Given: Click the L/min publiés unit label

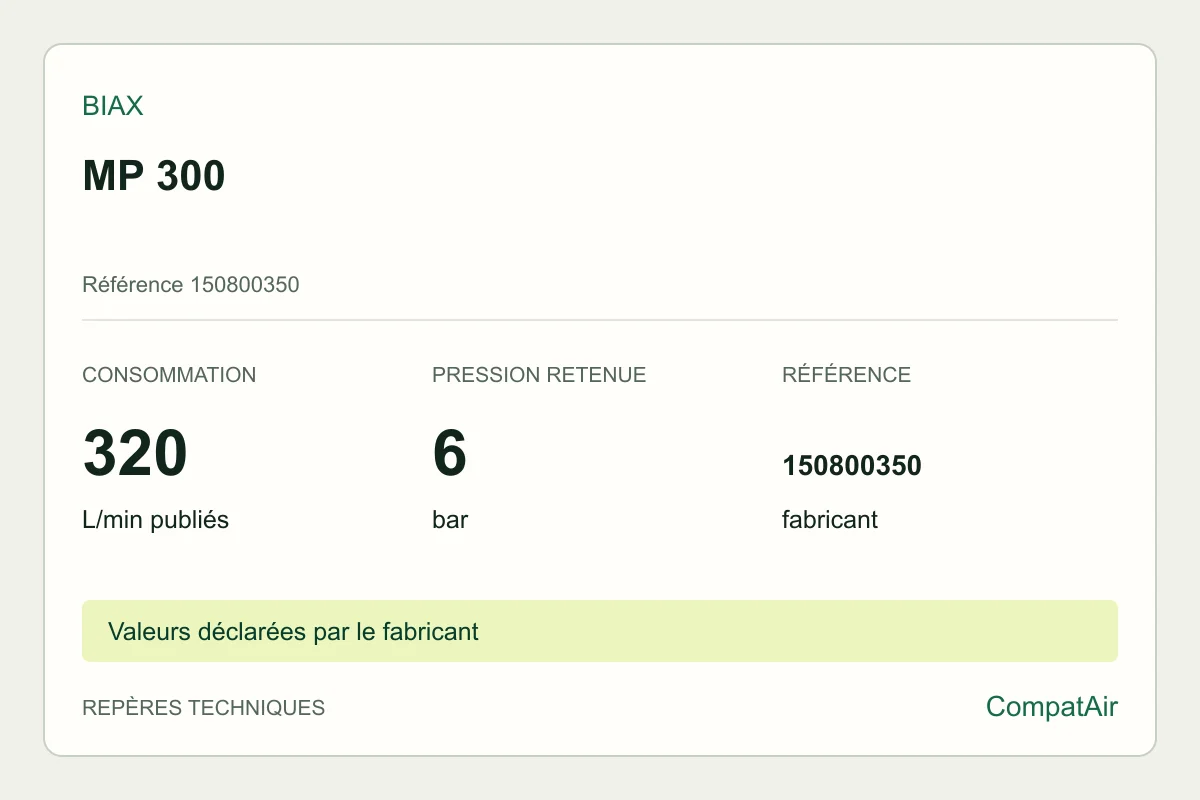Looking at the screenshot, I should [x=155, y=520].
